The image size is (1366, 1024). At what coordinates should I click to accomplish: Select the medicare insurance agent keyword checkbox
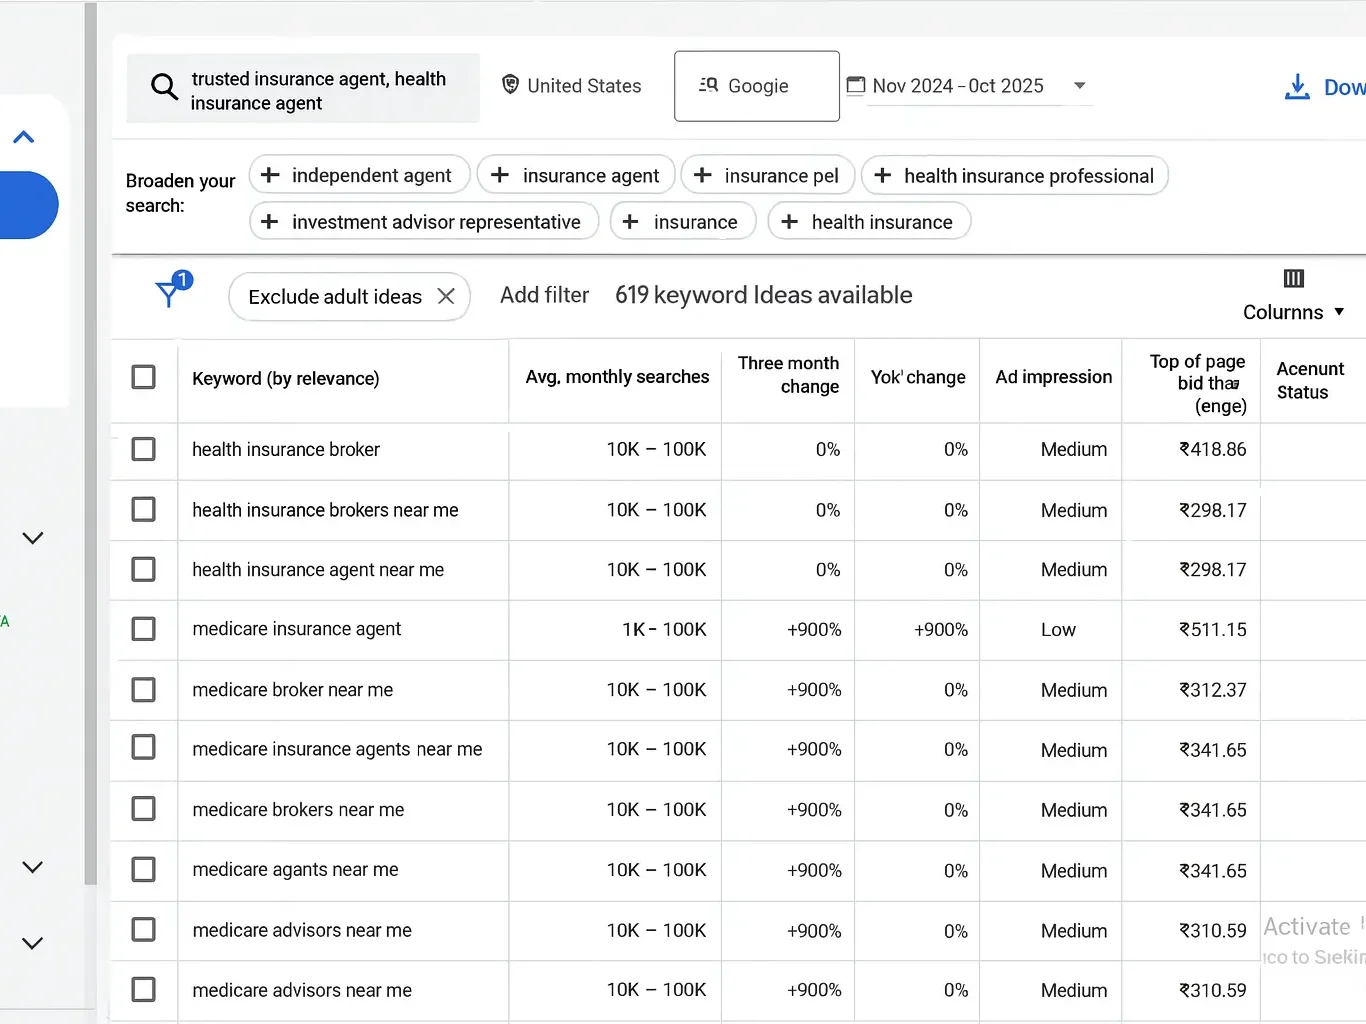(143, 629)
